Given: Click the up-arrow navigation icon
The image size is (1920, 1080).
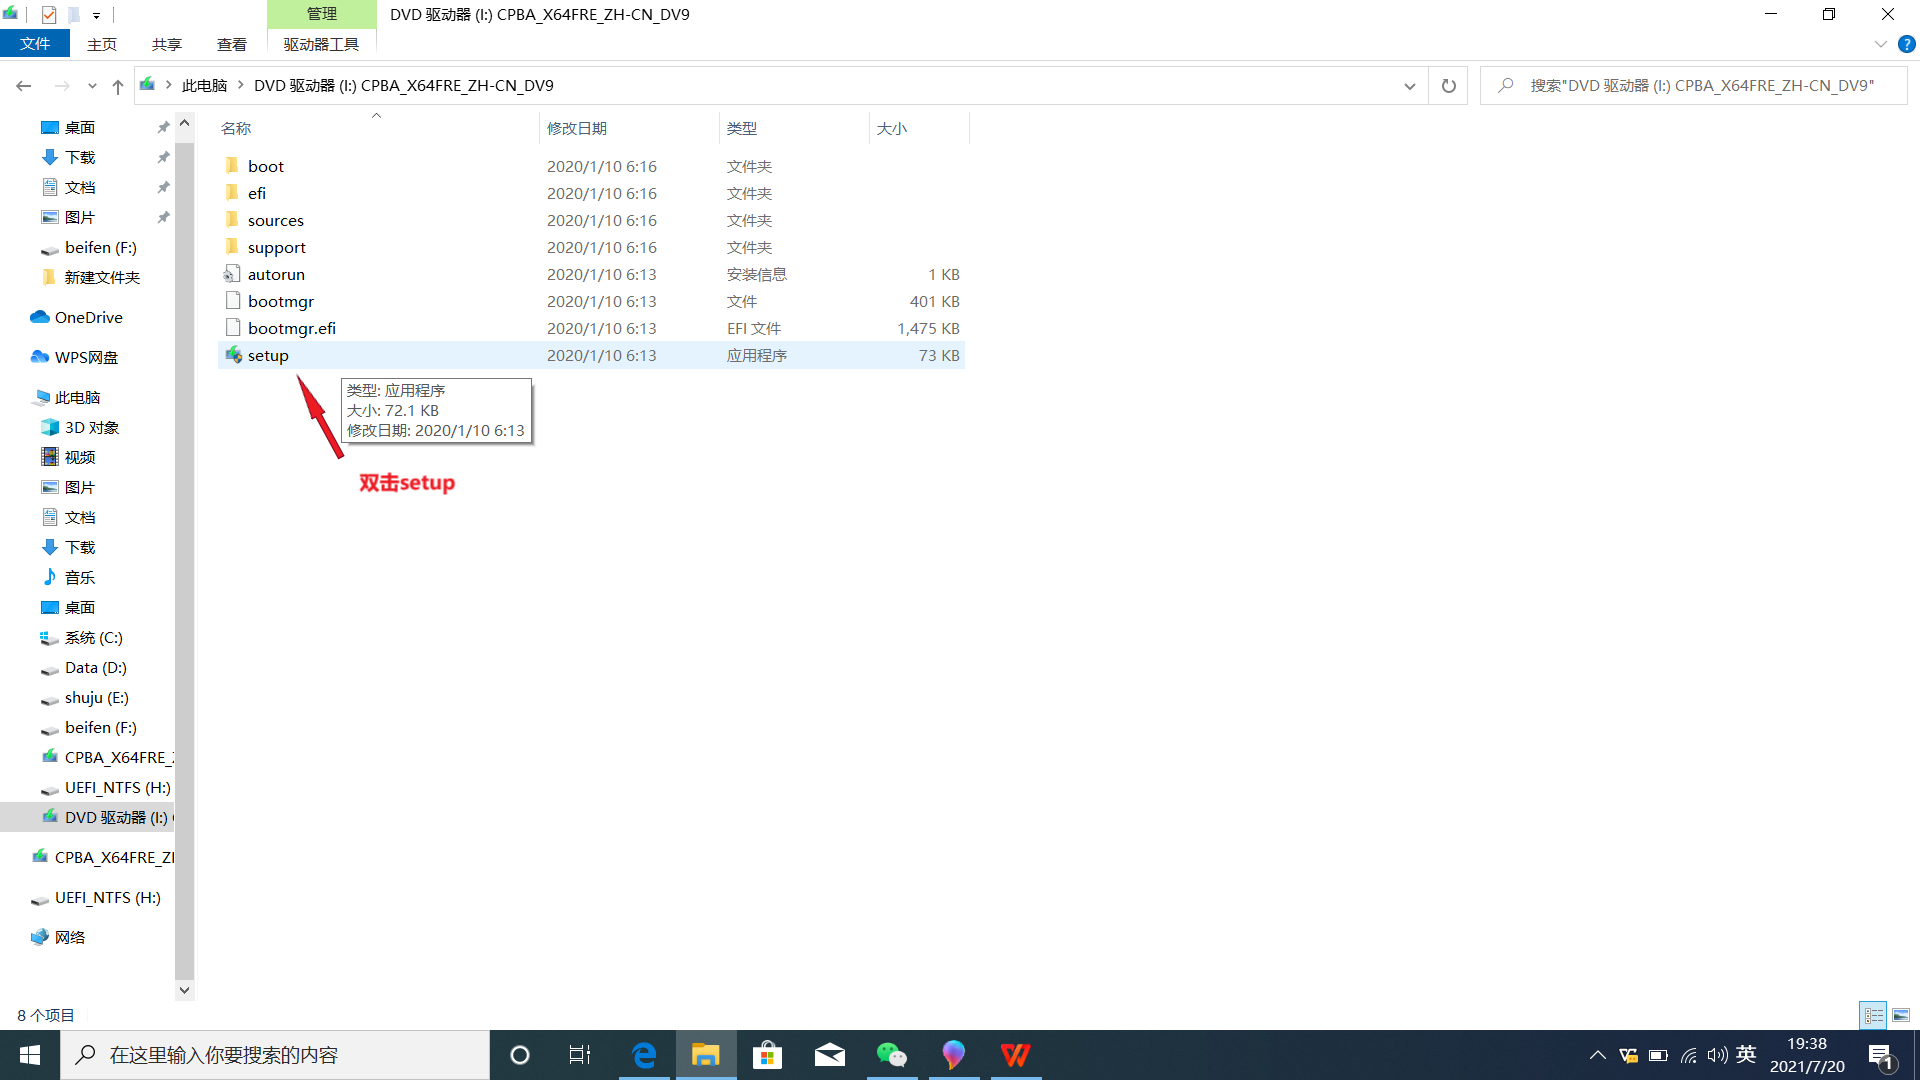Looking at the screenshot, I should tap(117, 86).
